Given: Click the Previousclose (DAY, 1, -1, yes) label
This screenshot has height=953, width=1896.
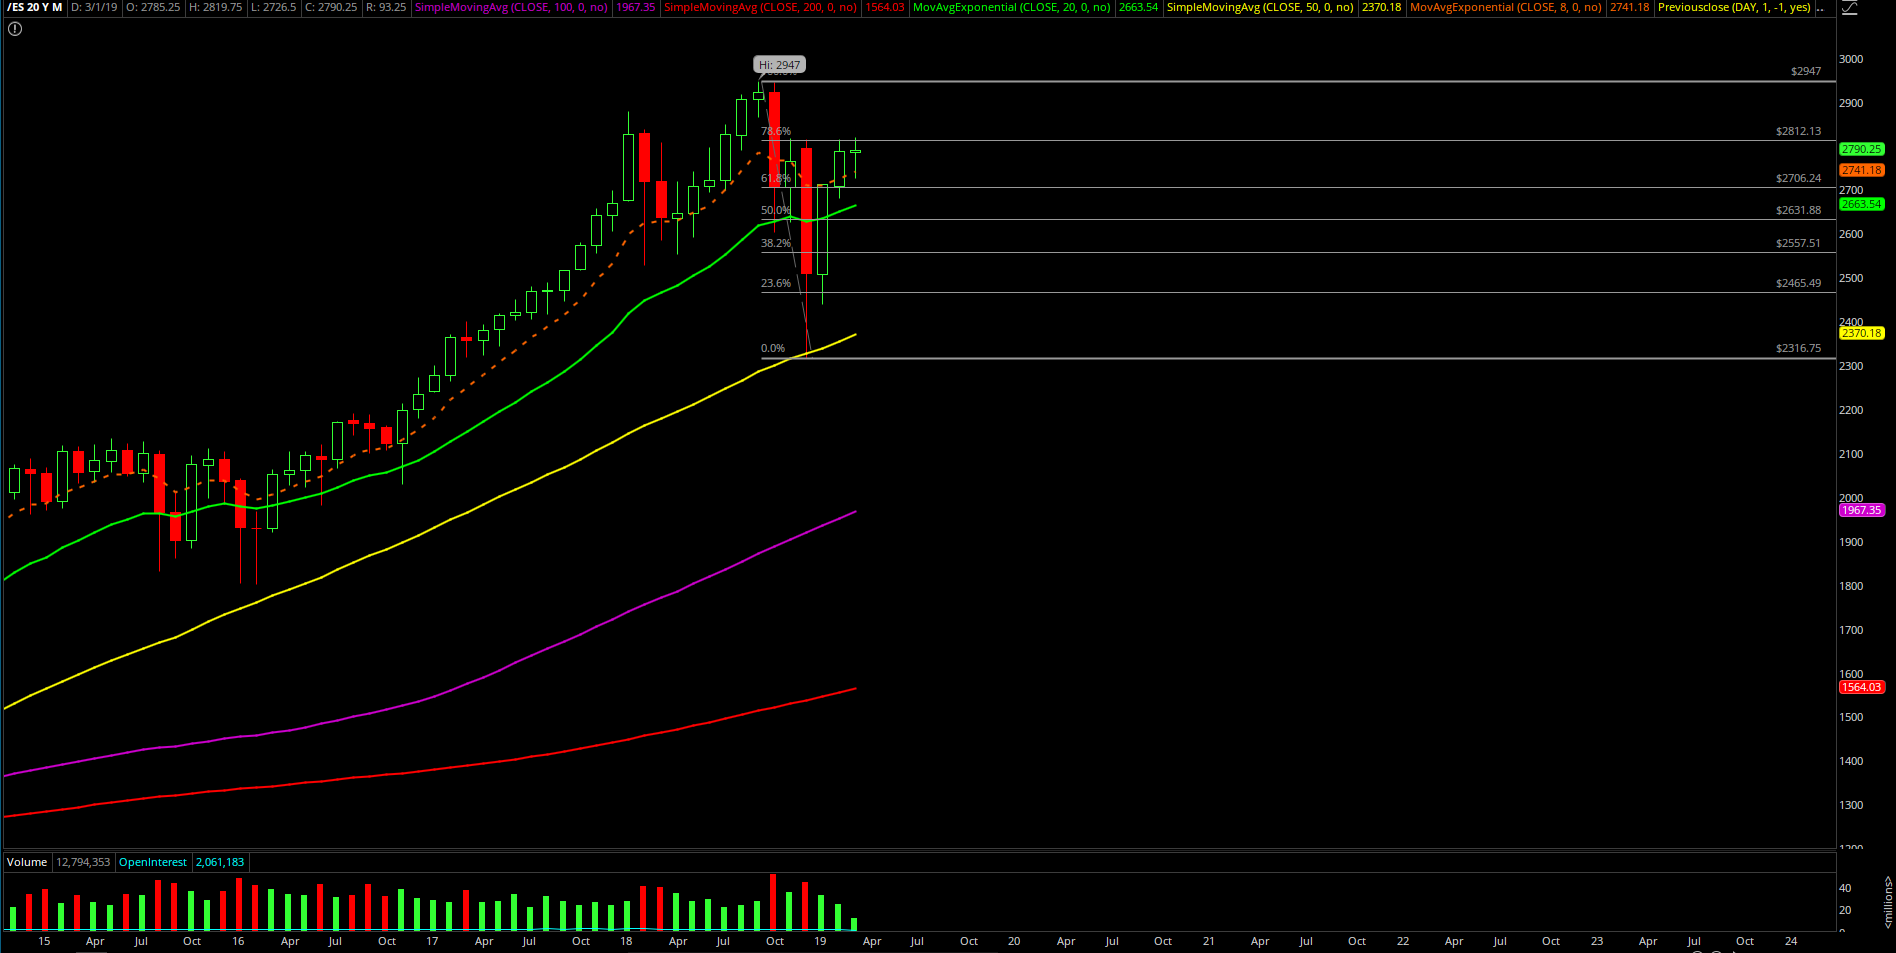Looking at the screenshot, I should click(x=1734, y=7).
